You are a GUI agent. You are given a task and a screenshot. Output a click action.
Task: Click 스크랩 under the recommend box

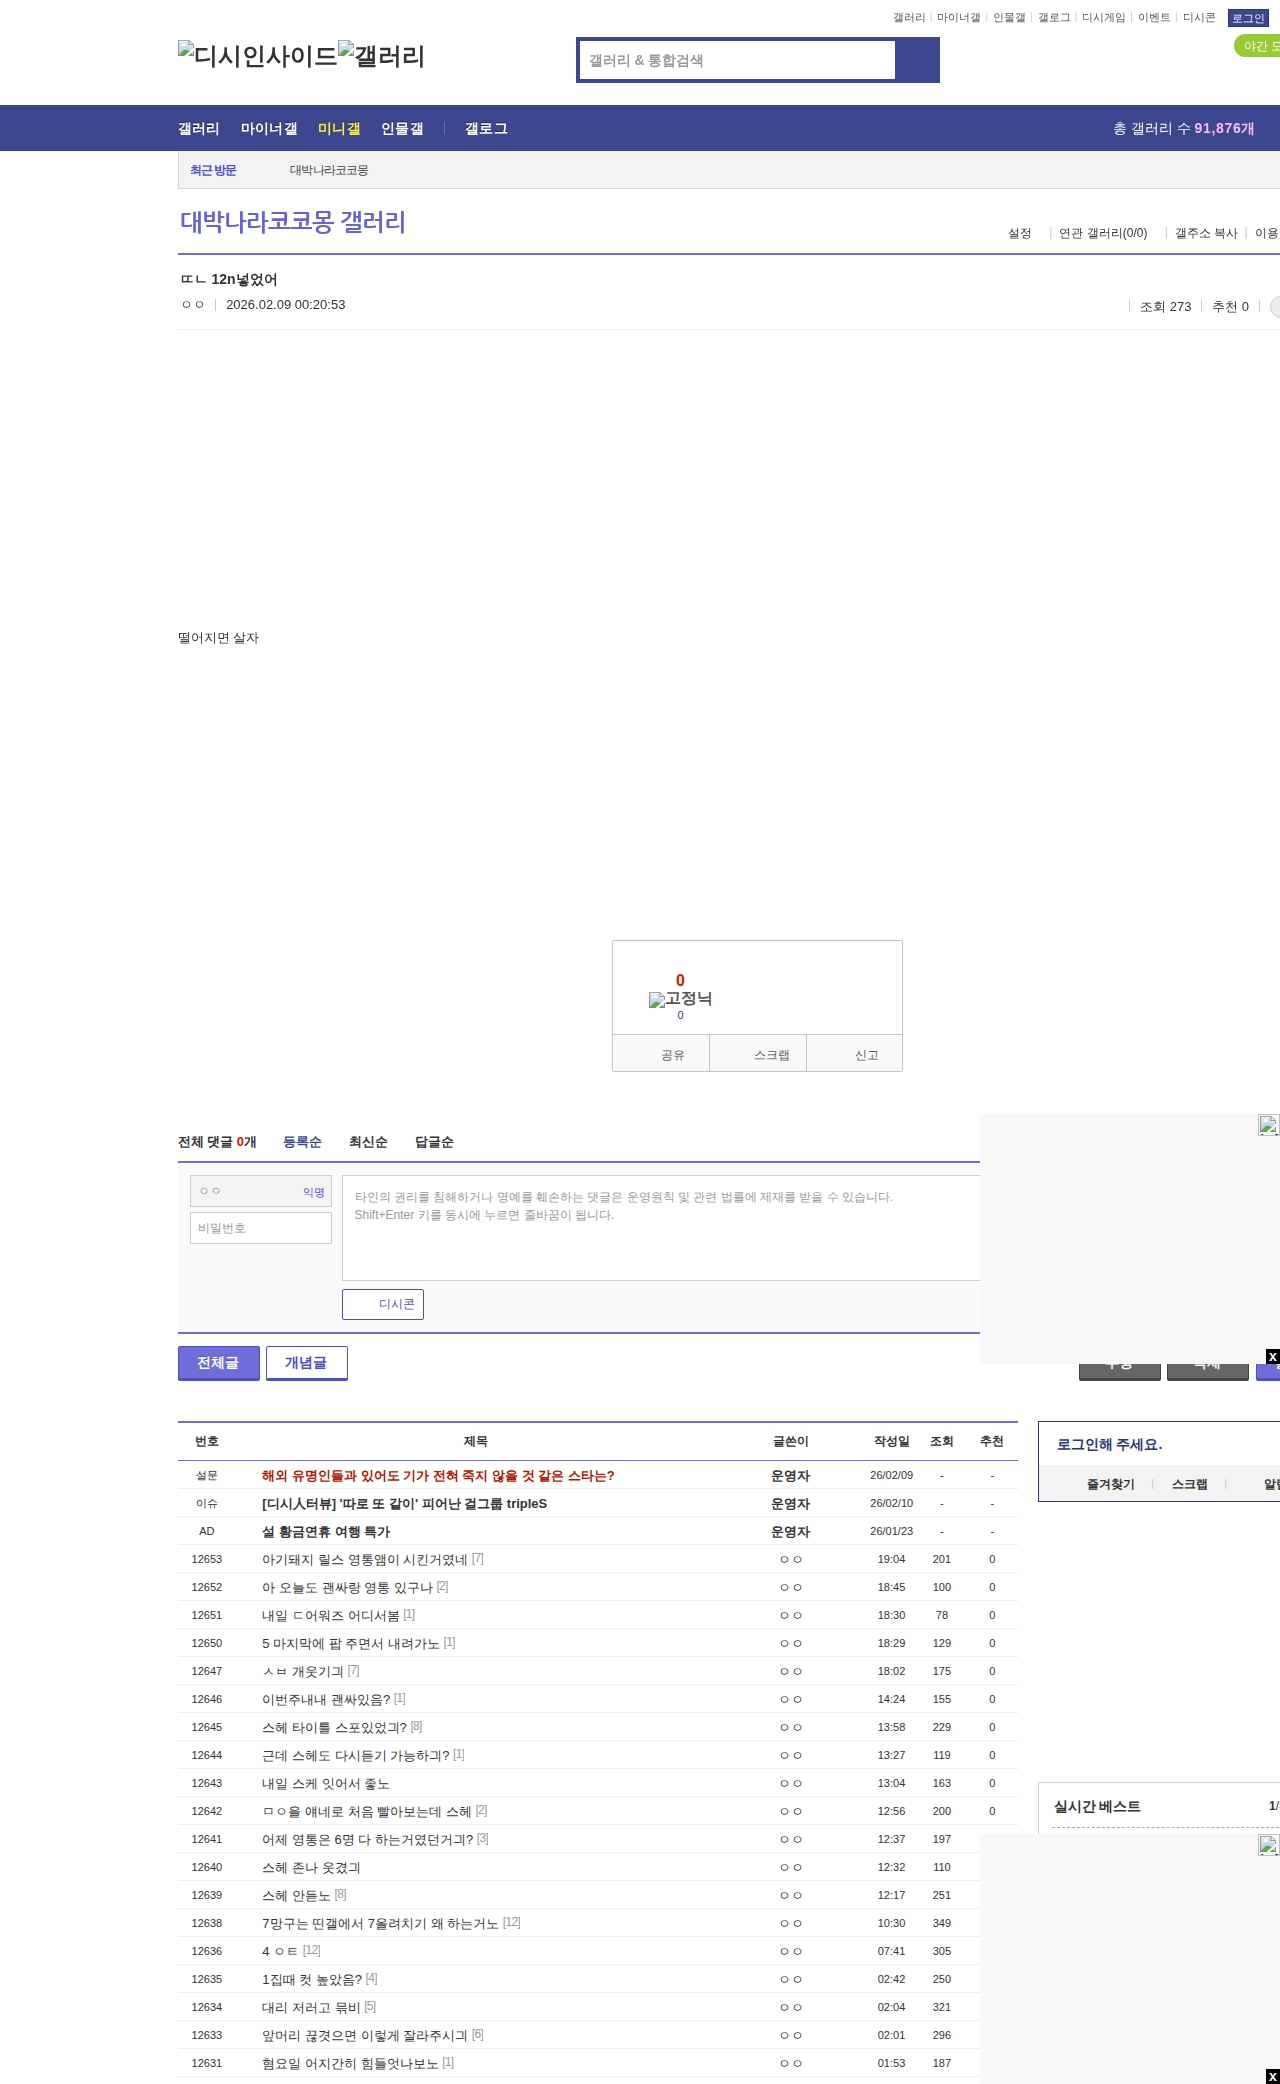click(758, 1054)
